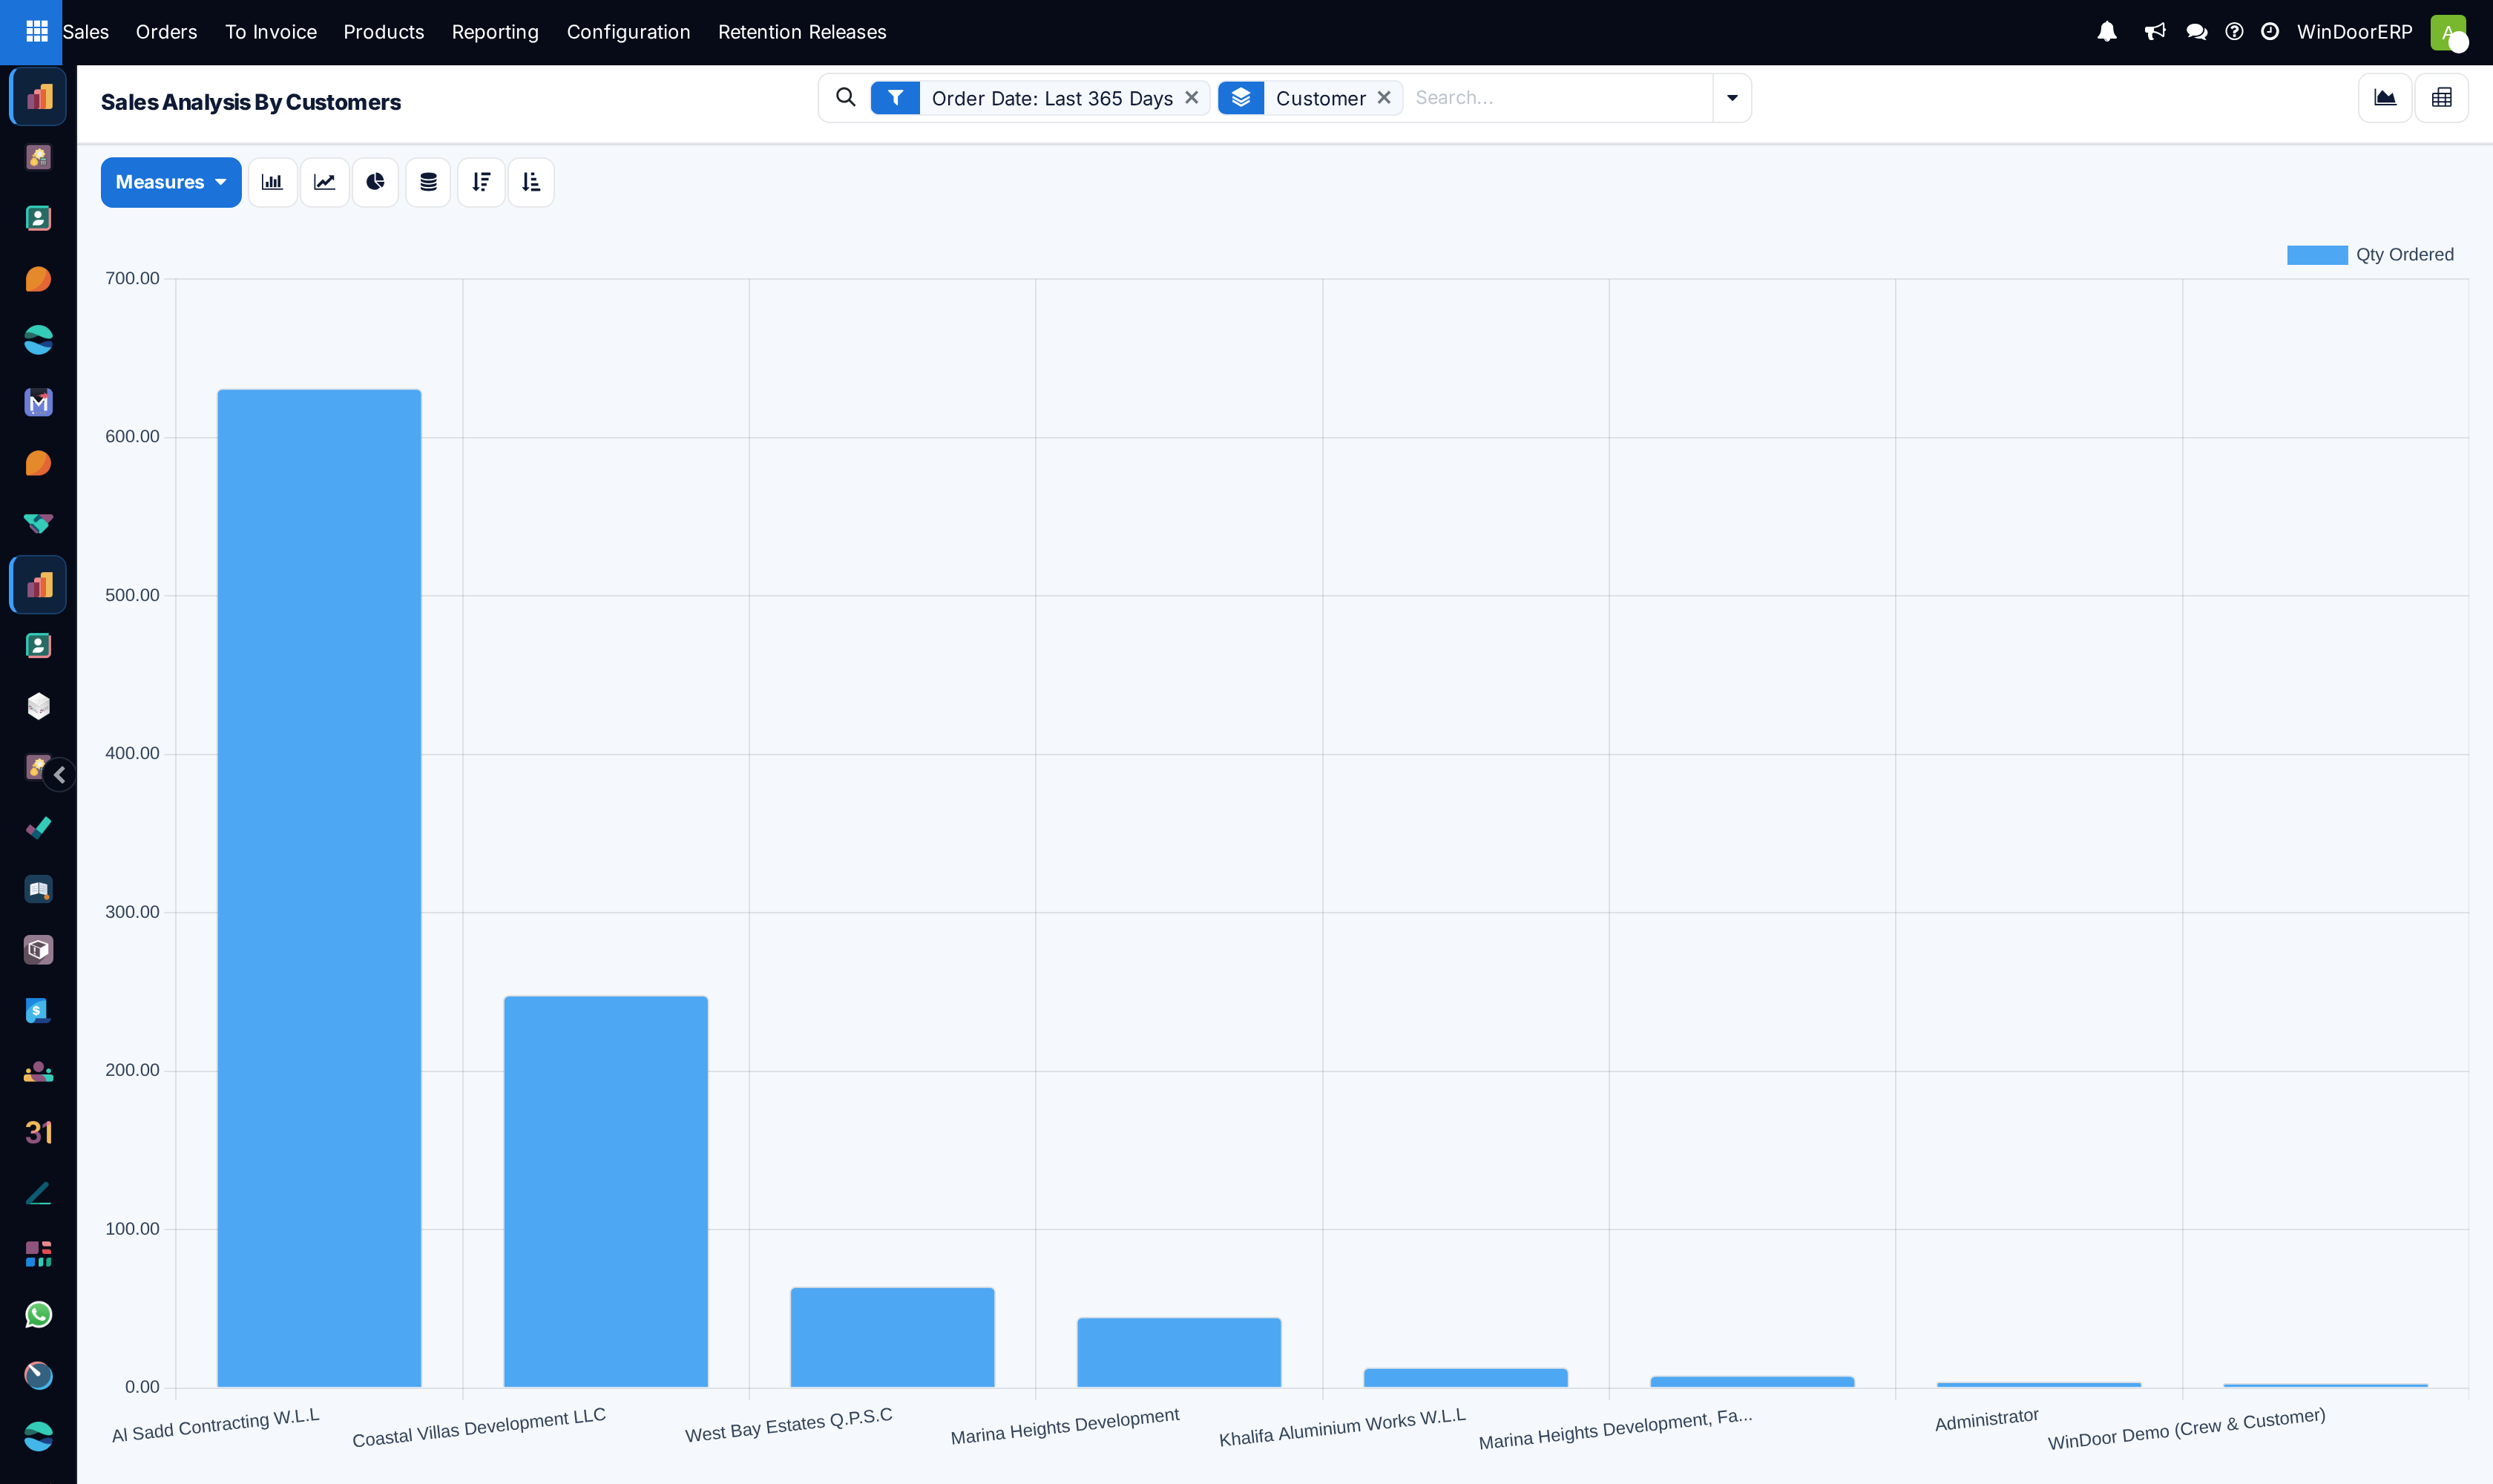Click the Order Date: Last 365 Days facet text
This screenshot has height=1484, width=2493.
(1052, 98)
